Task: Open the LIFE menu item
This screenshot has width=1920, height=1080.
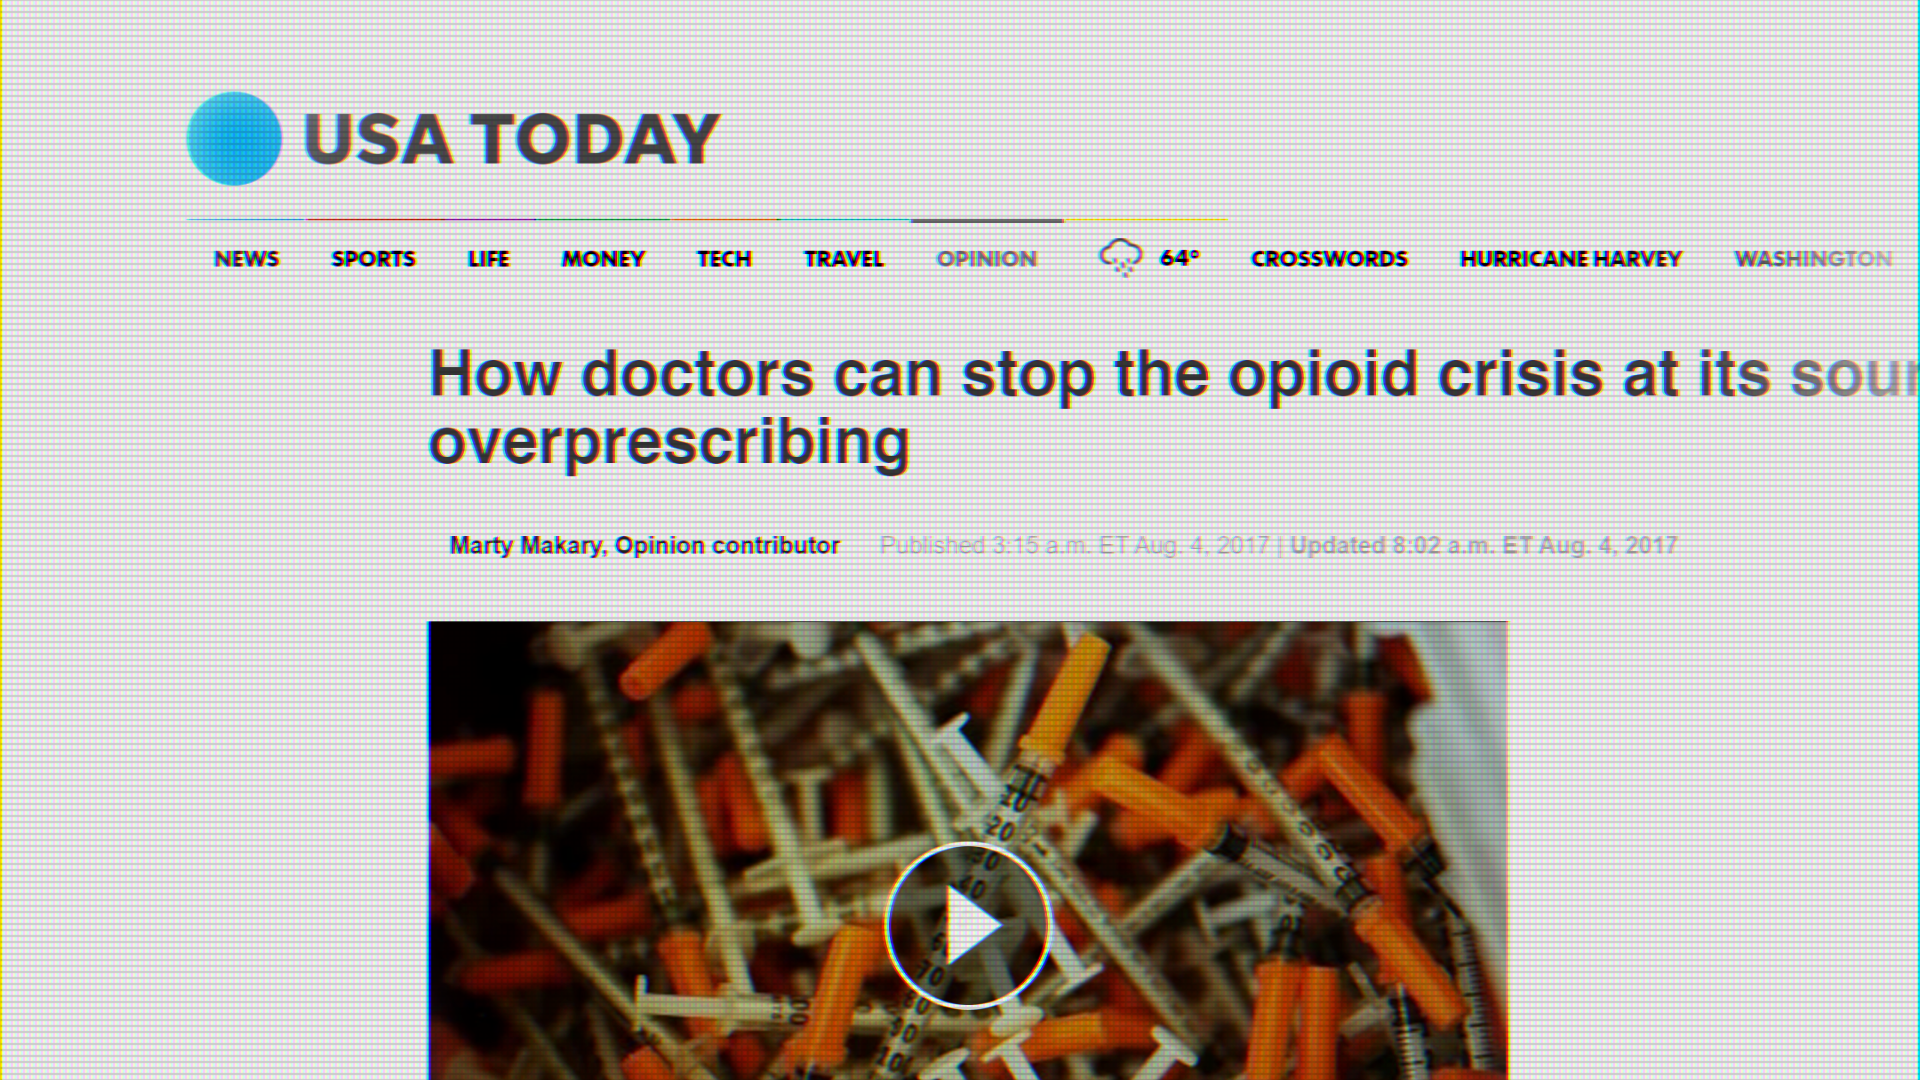Action: (x=489, y=259)
